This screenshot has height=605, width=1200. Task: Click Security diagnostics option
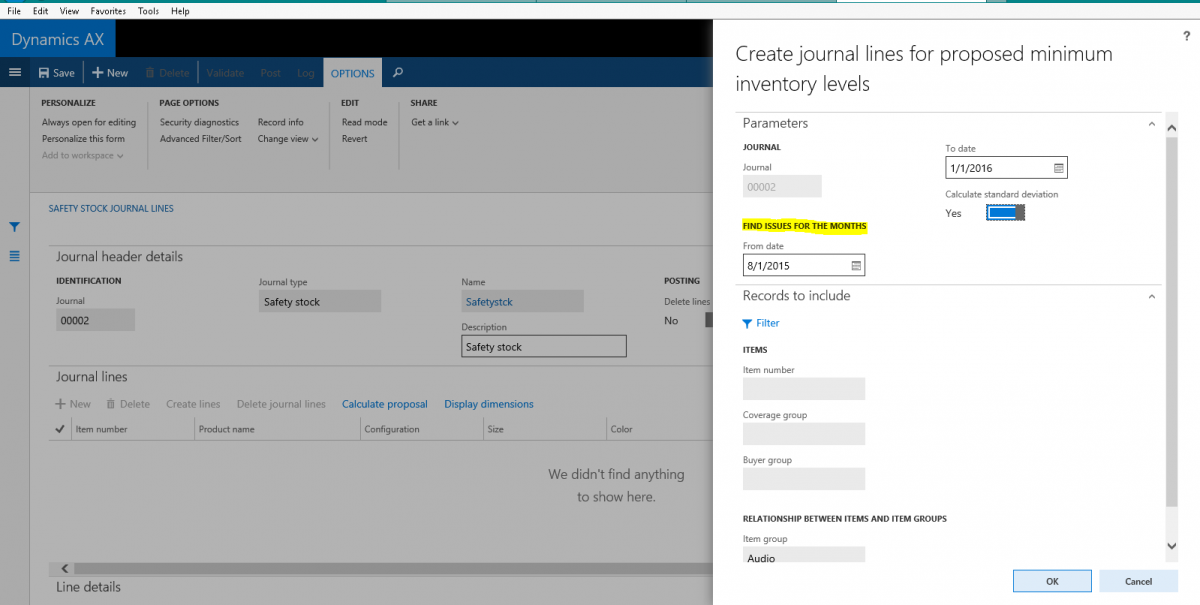tap(199, 122)
